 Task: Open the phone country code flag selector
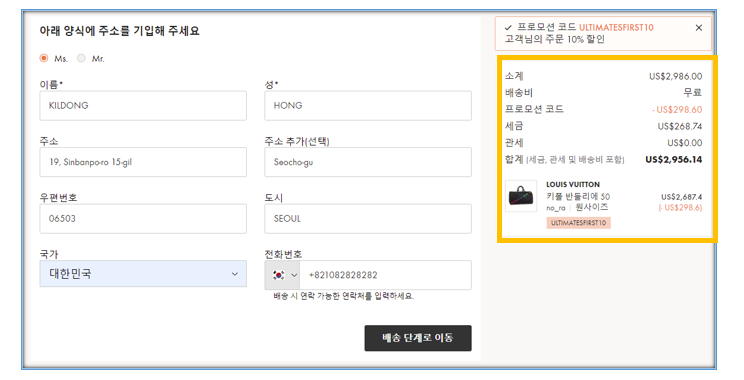click(282, 275)
